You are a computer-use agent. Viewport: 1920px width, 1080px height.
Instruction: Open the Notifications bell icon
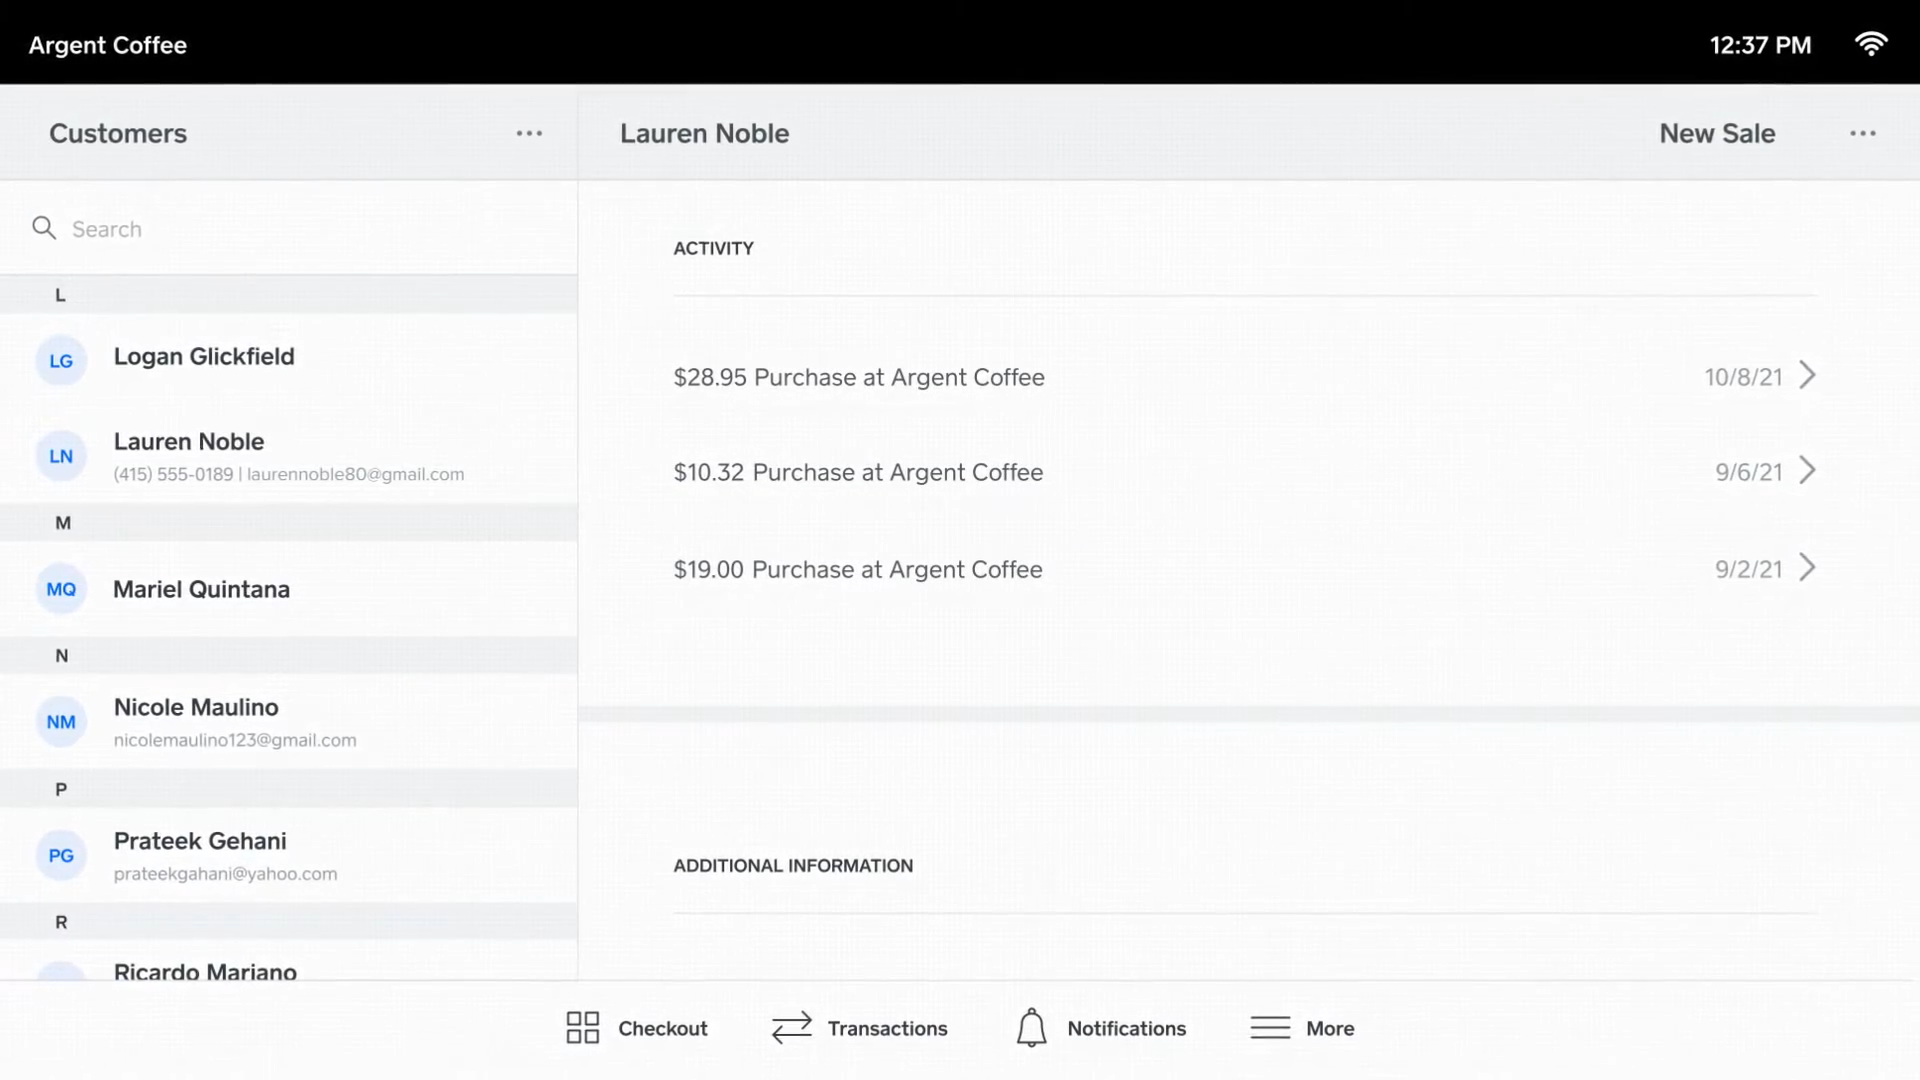(x=1031, y=1027)
